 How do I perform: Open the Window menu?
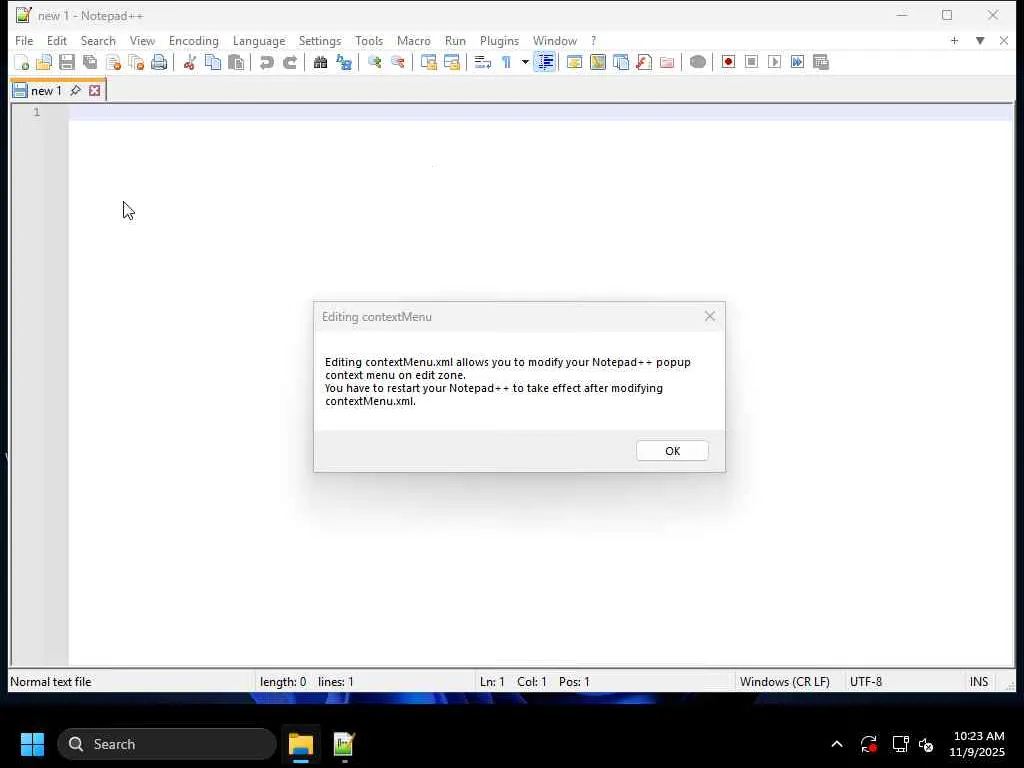pyautogui.click(x=554, y=40)
